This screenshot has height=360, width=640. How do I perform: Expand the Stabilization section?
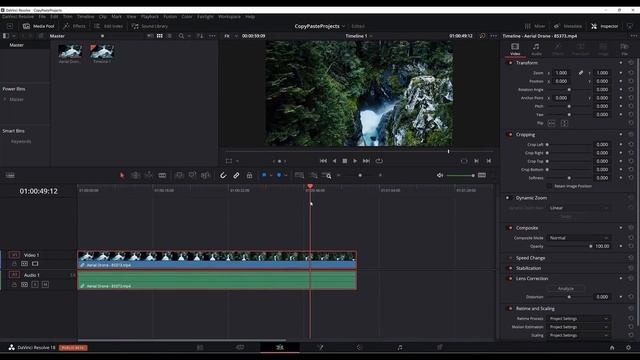[x=528, y=268]
